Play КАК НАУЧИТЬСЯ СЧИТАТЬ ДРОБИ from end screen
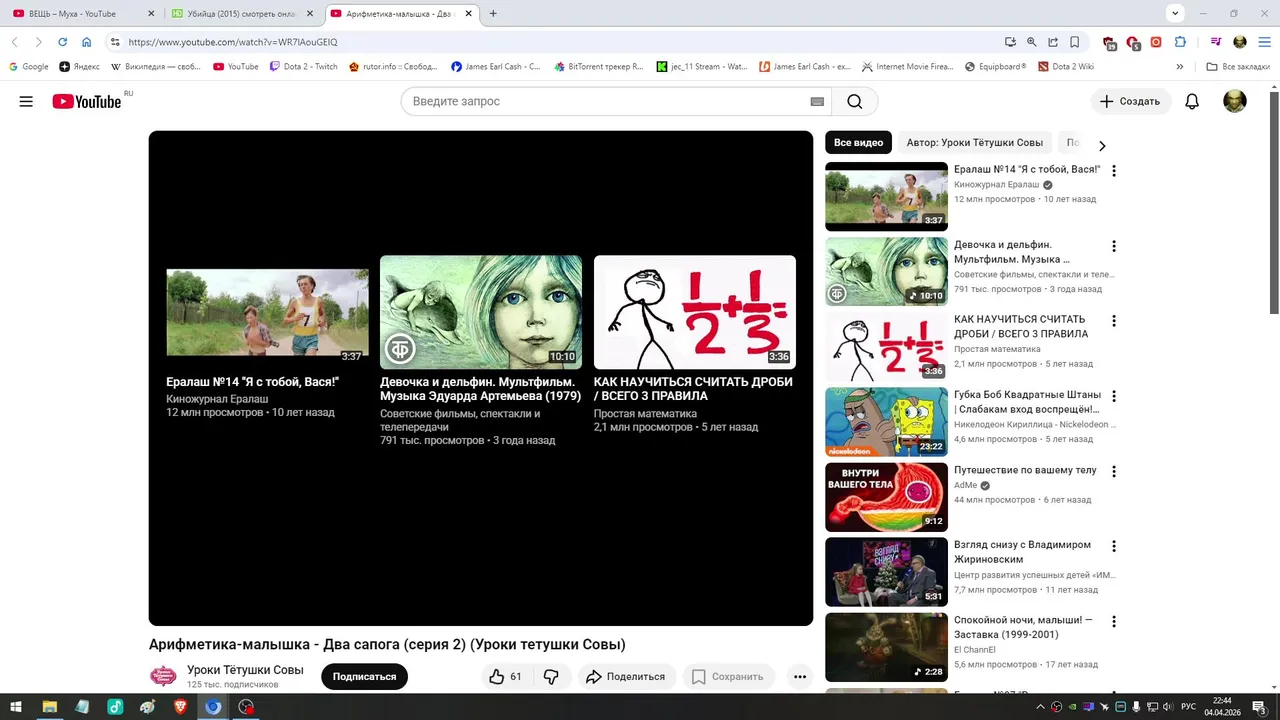 click(695, 312)
